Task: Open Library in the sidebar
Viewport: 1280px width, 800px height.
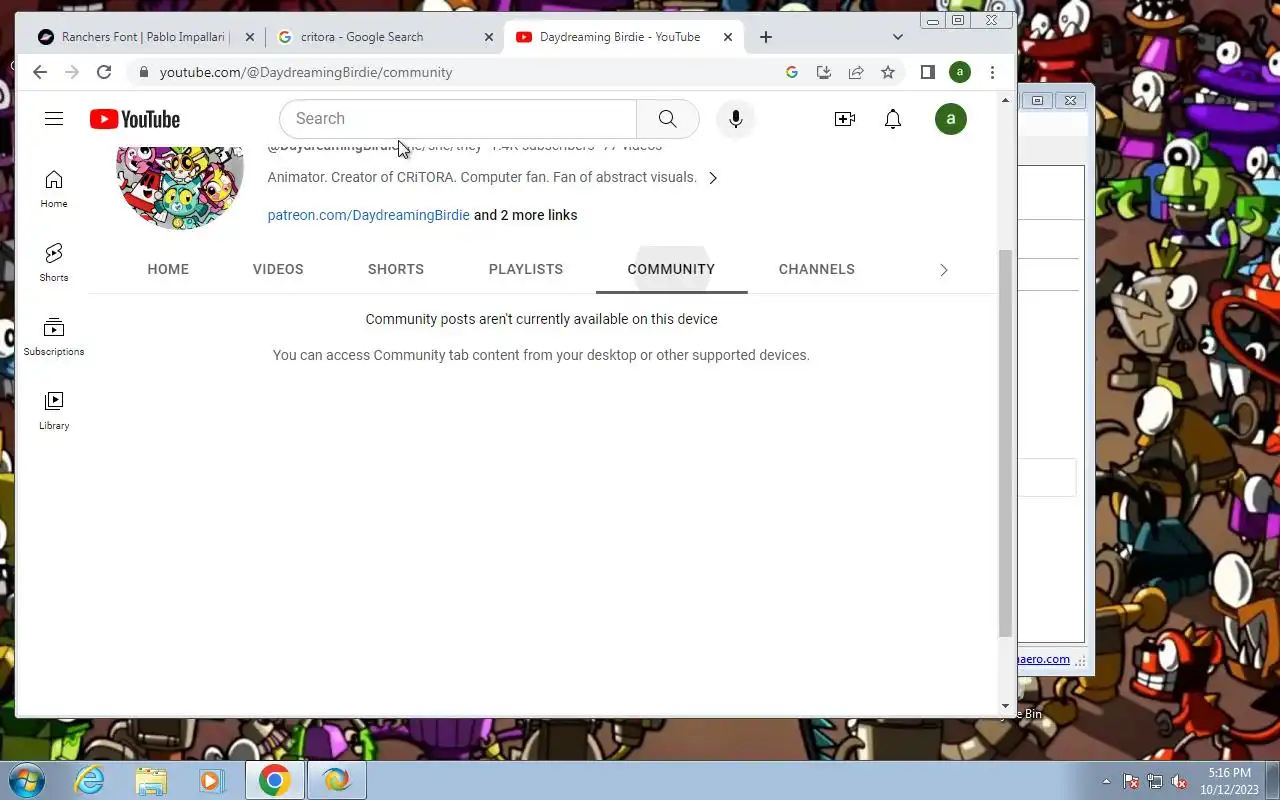Action: [x=54, y=411]
